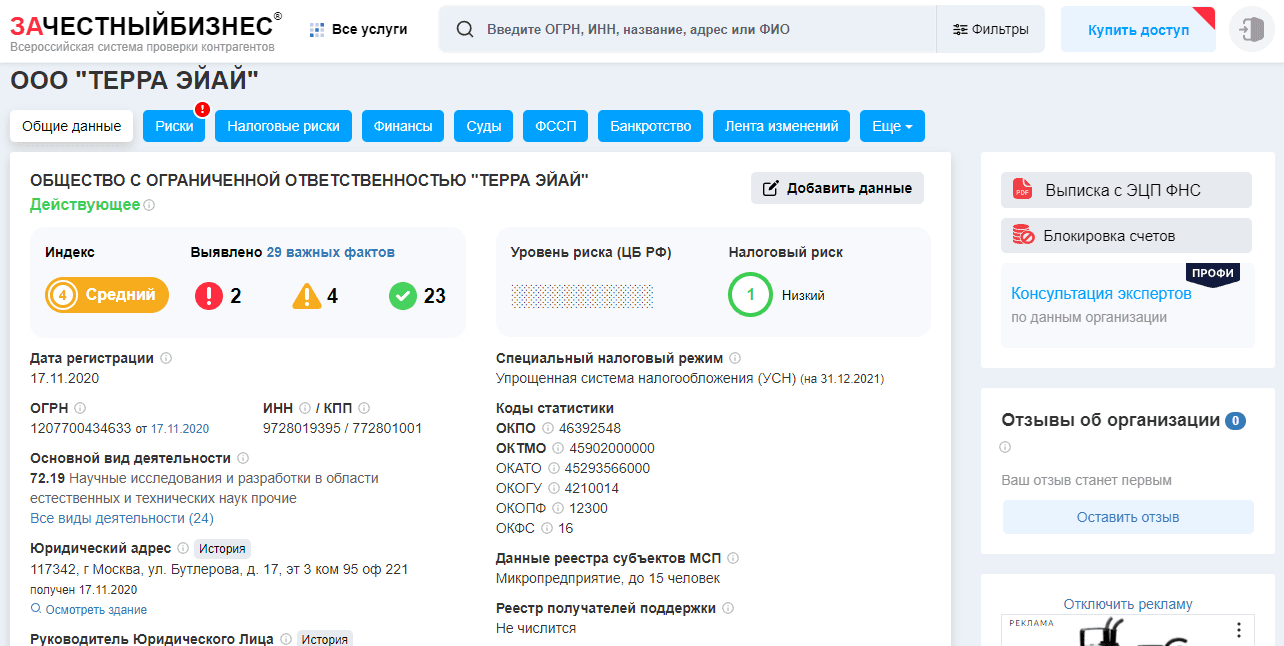Click the pencil icon on "Добавить данные"

[772, 188]
